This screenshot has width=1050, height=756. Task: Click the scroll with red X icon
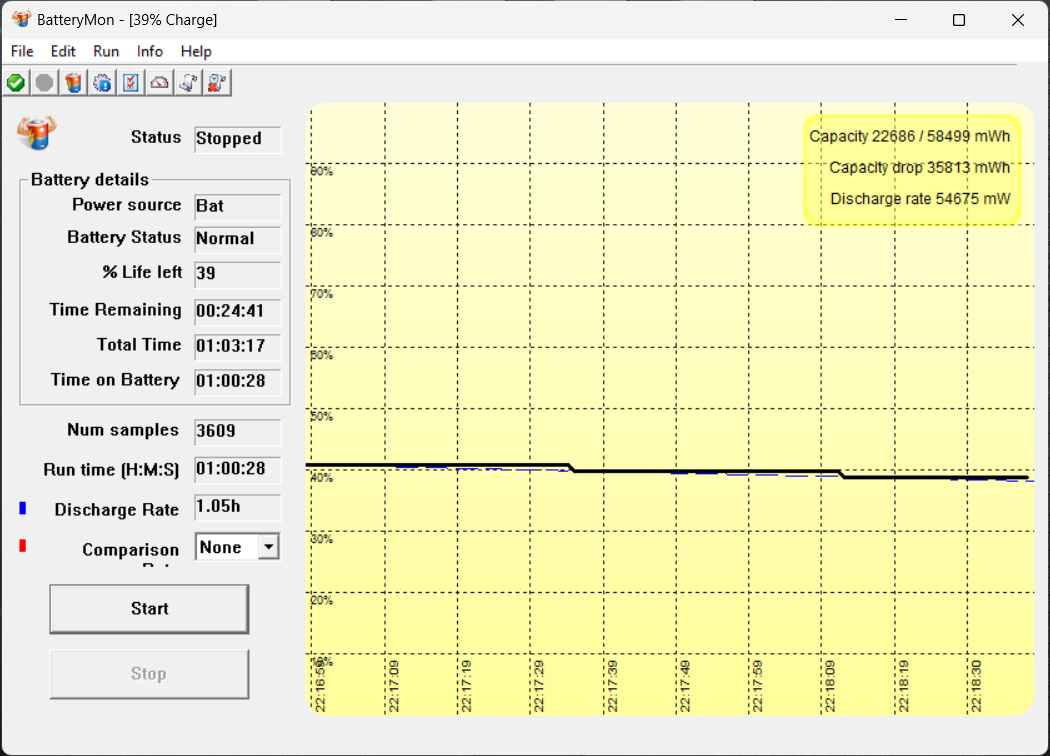218,83
